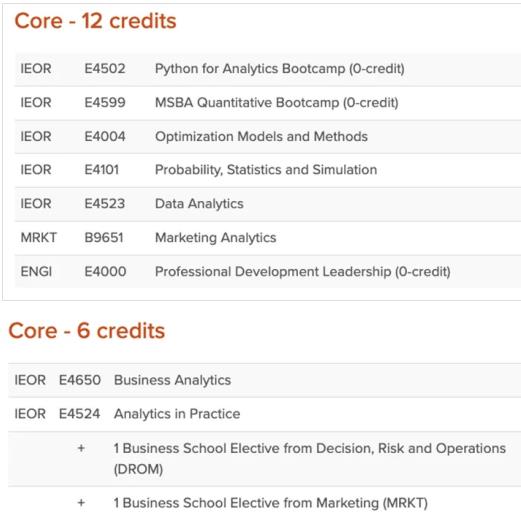This screenshot has height=527, width=521.
Task: Select the Business Analytics course title
Action: click(x=172, y=380)
